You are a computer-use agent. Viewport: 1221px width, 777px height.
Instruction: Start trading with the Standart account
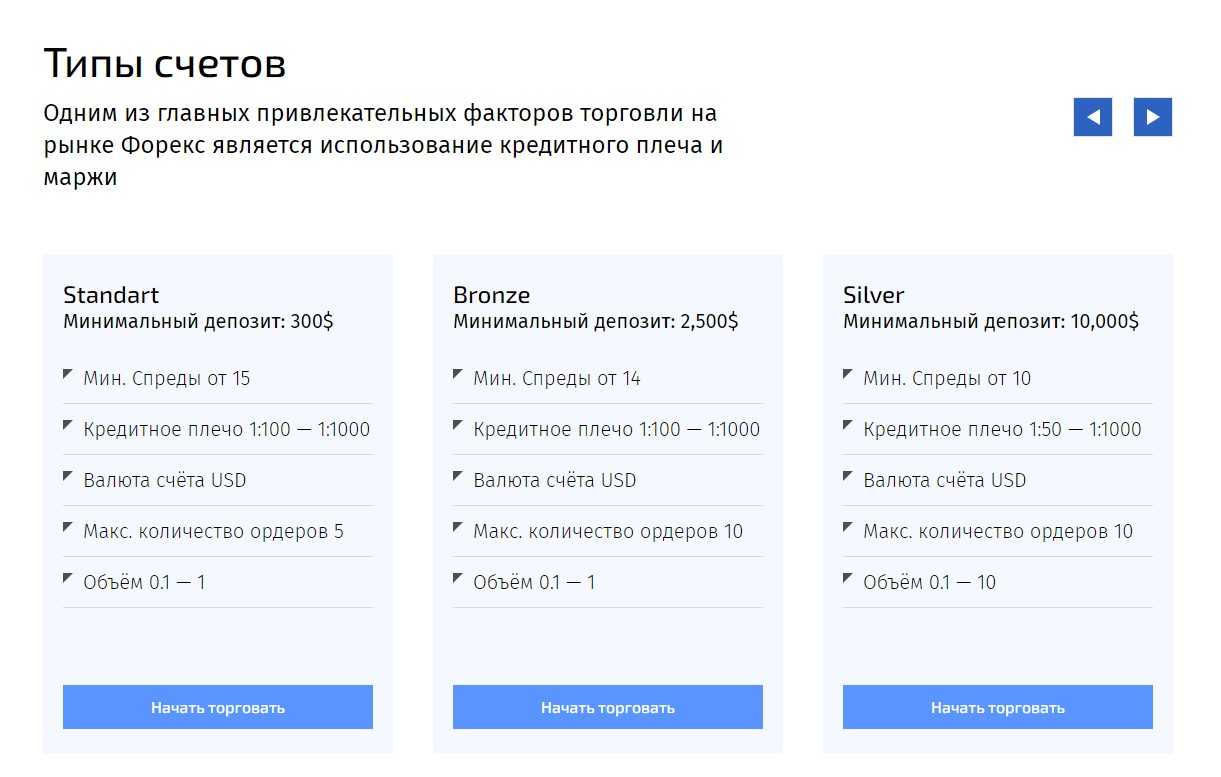click(x=218, y=707)
